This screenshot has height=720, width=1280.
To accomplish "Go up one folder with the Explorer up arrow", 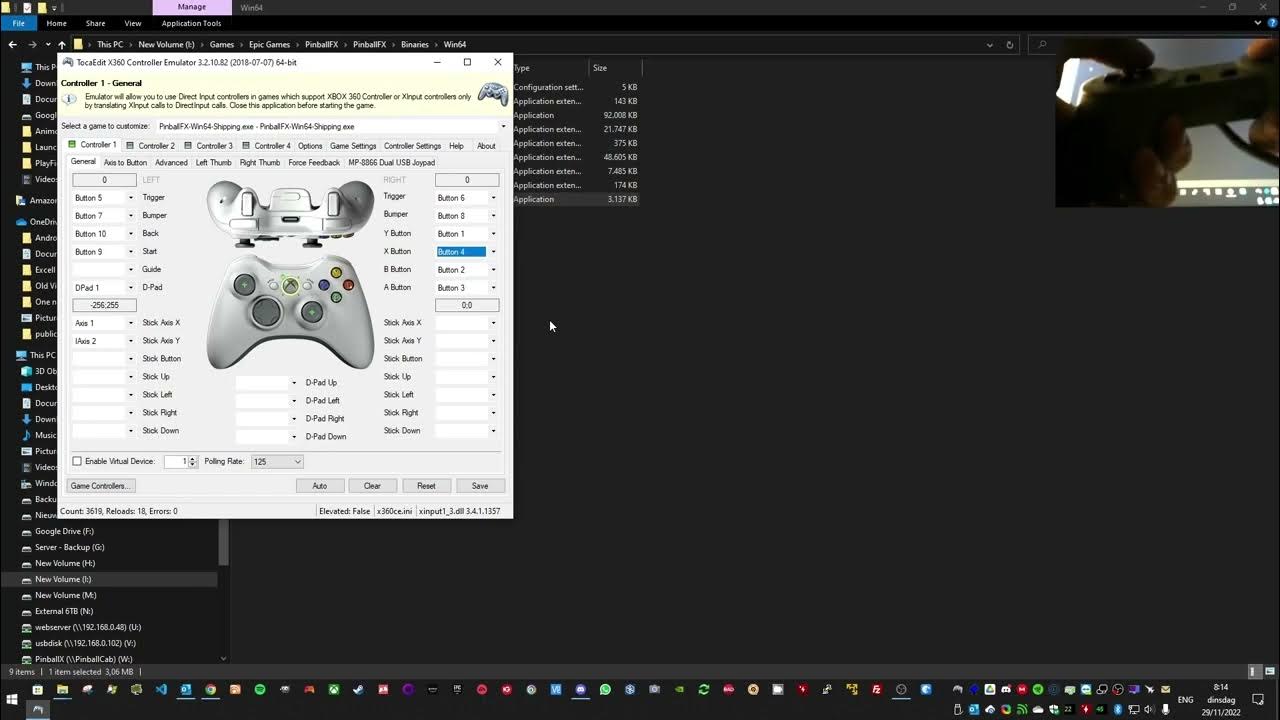I will pyautogui.click(x=61, y=44).
